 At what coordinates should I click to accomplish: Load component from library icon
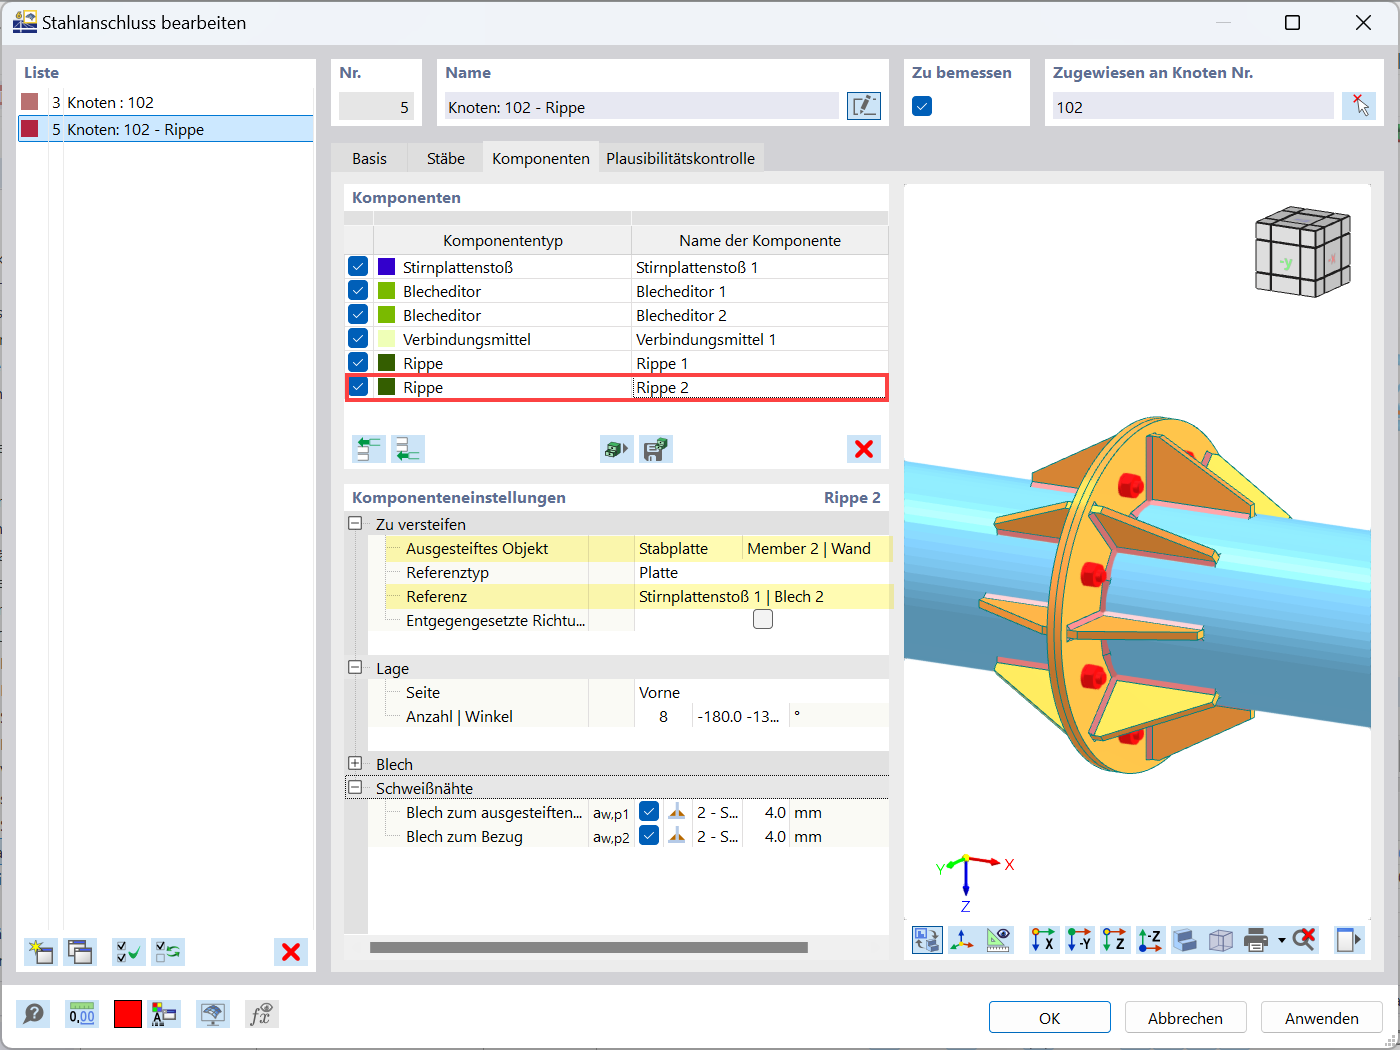pyautogui.click(x=617, y=449)
